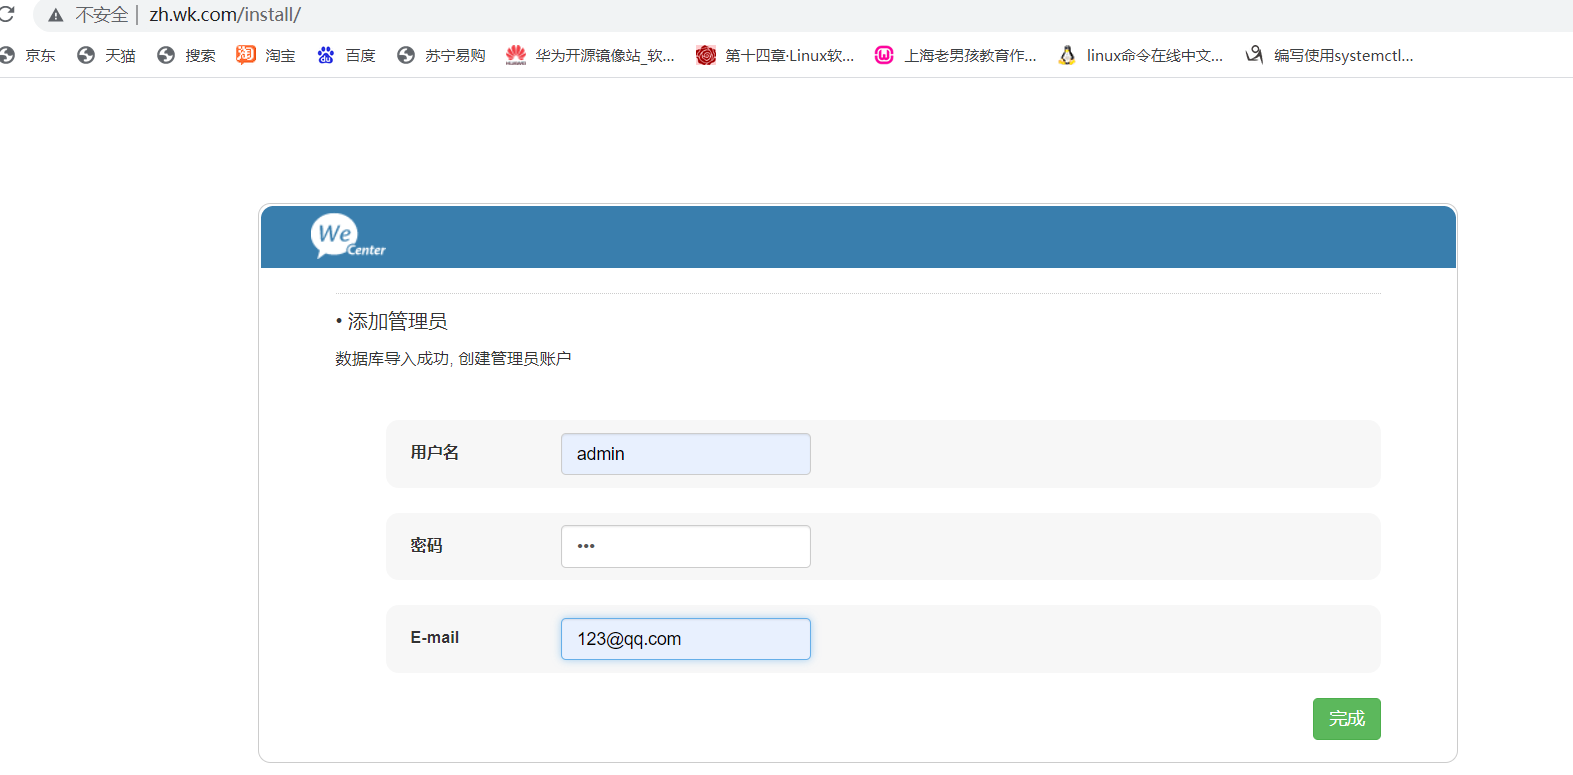Click the 添加管理员 heading text
The image size is (1573, 775).
pyautogui.click(x=397, y=321)
